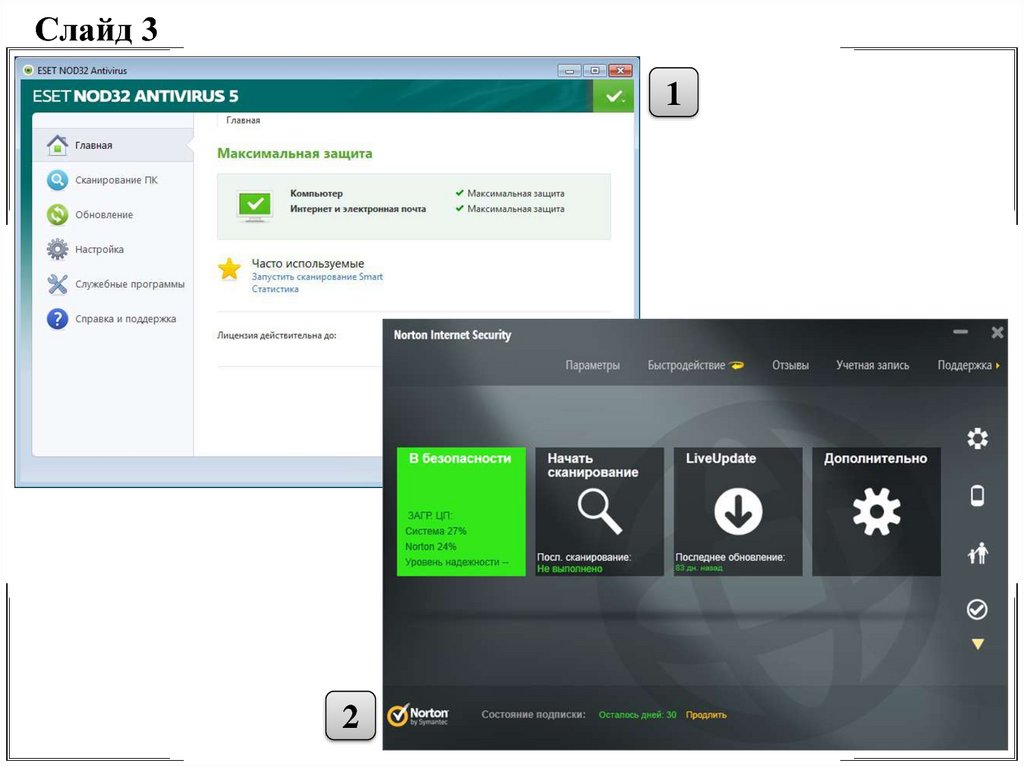The height and width of the screenshot is (767, 1024).
Task: Open the parental control family icon in Norton
Action: pyautogui.click(x=977, y=552)
